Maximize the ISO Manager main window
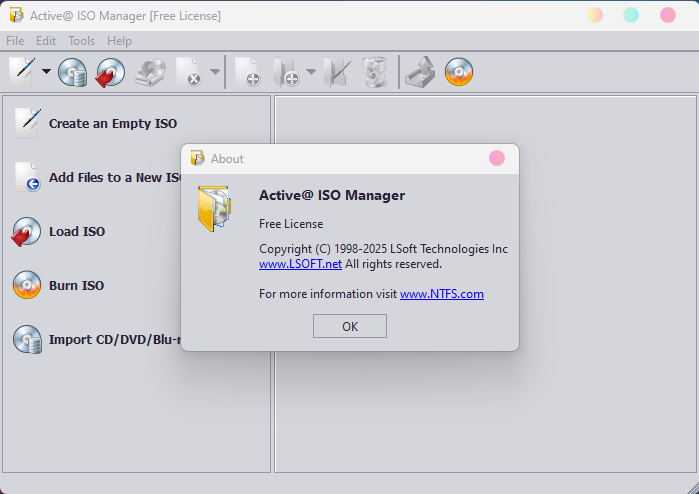The image size is (699, 494). [x=631, y=15]
